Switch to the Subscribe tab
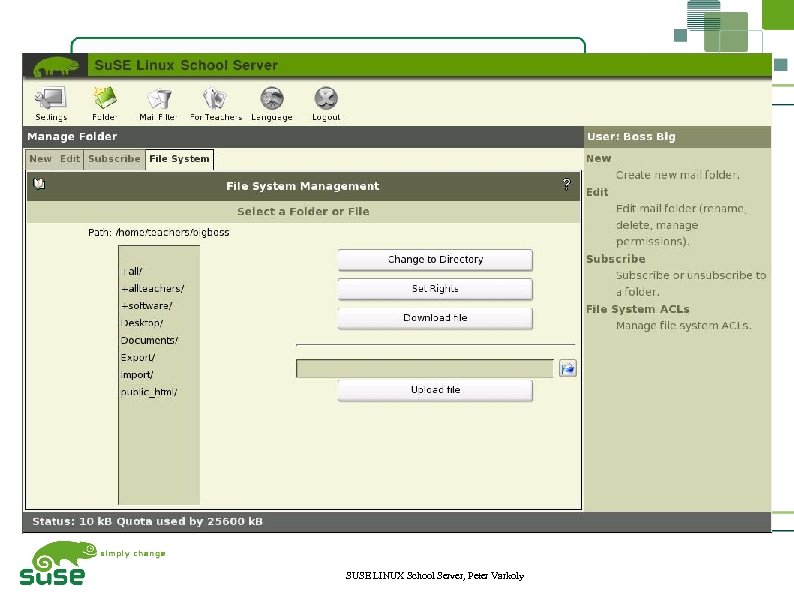 [x=114, y=158]
